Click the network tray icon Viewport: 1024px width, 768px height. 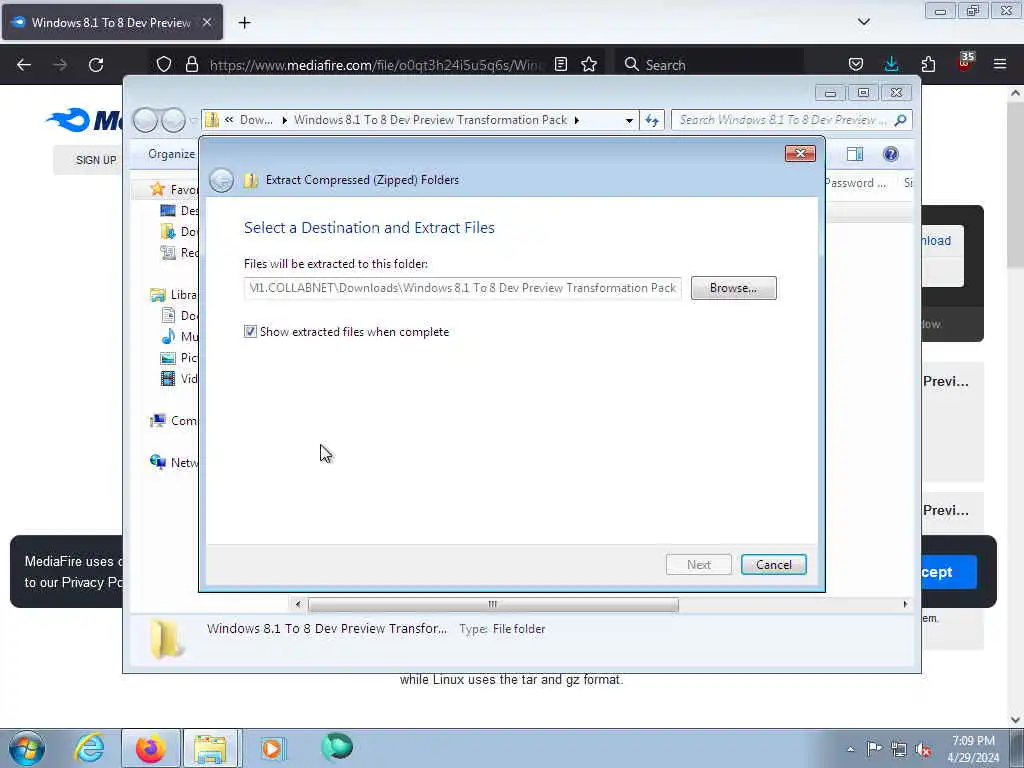[x=899, y=750]
